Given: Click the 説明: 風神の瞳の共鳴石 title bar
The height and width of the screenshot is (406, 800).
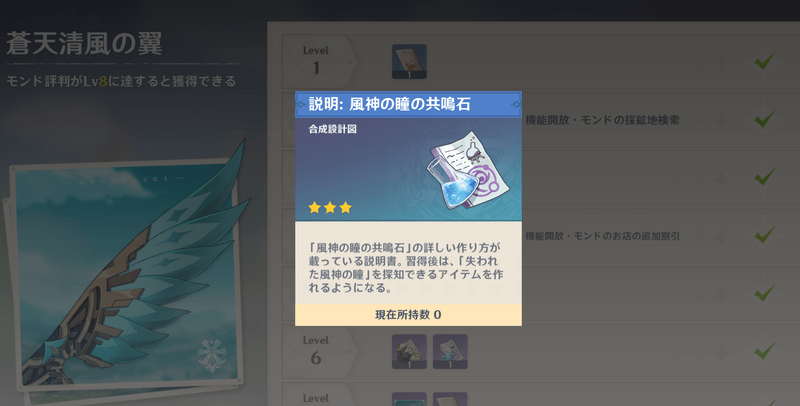Looking at the screenshot, I should (408, 104).
